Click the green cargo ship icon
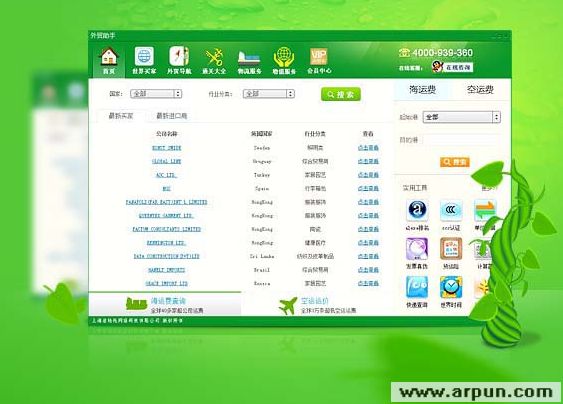 pos(136,304)
